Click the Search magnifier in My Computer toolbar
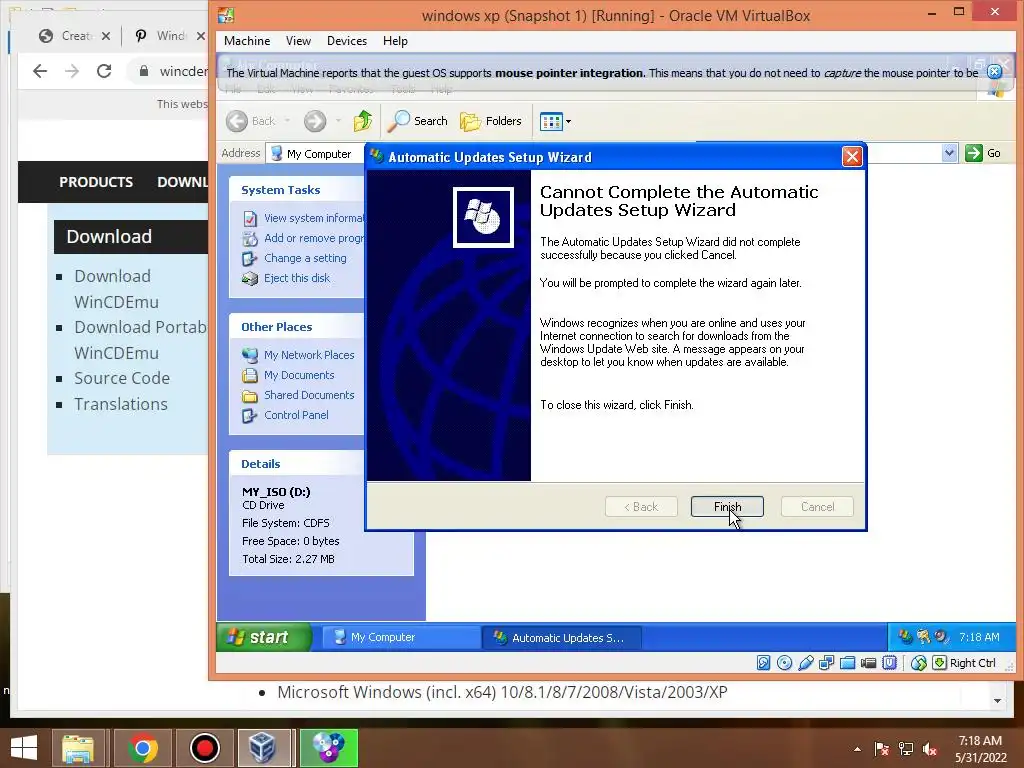This screenshot has width=1024, height=768. click(x=418, y=121)
